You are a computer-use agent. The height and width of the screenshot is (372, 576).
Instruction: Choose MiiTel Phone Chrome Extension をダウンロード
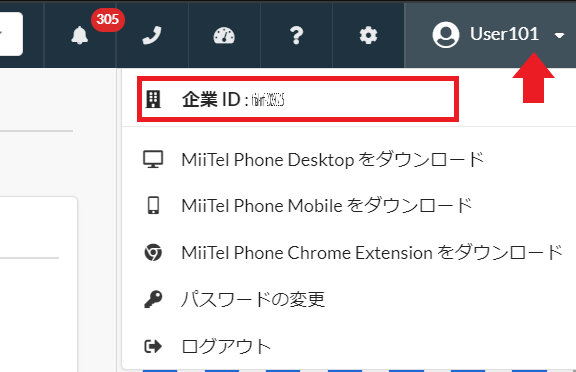[372, 253]
